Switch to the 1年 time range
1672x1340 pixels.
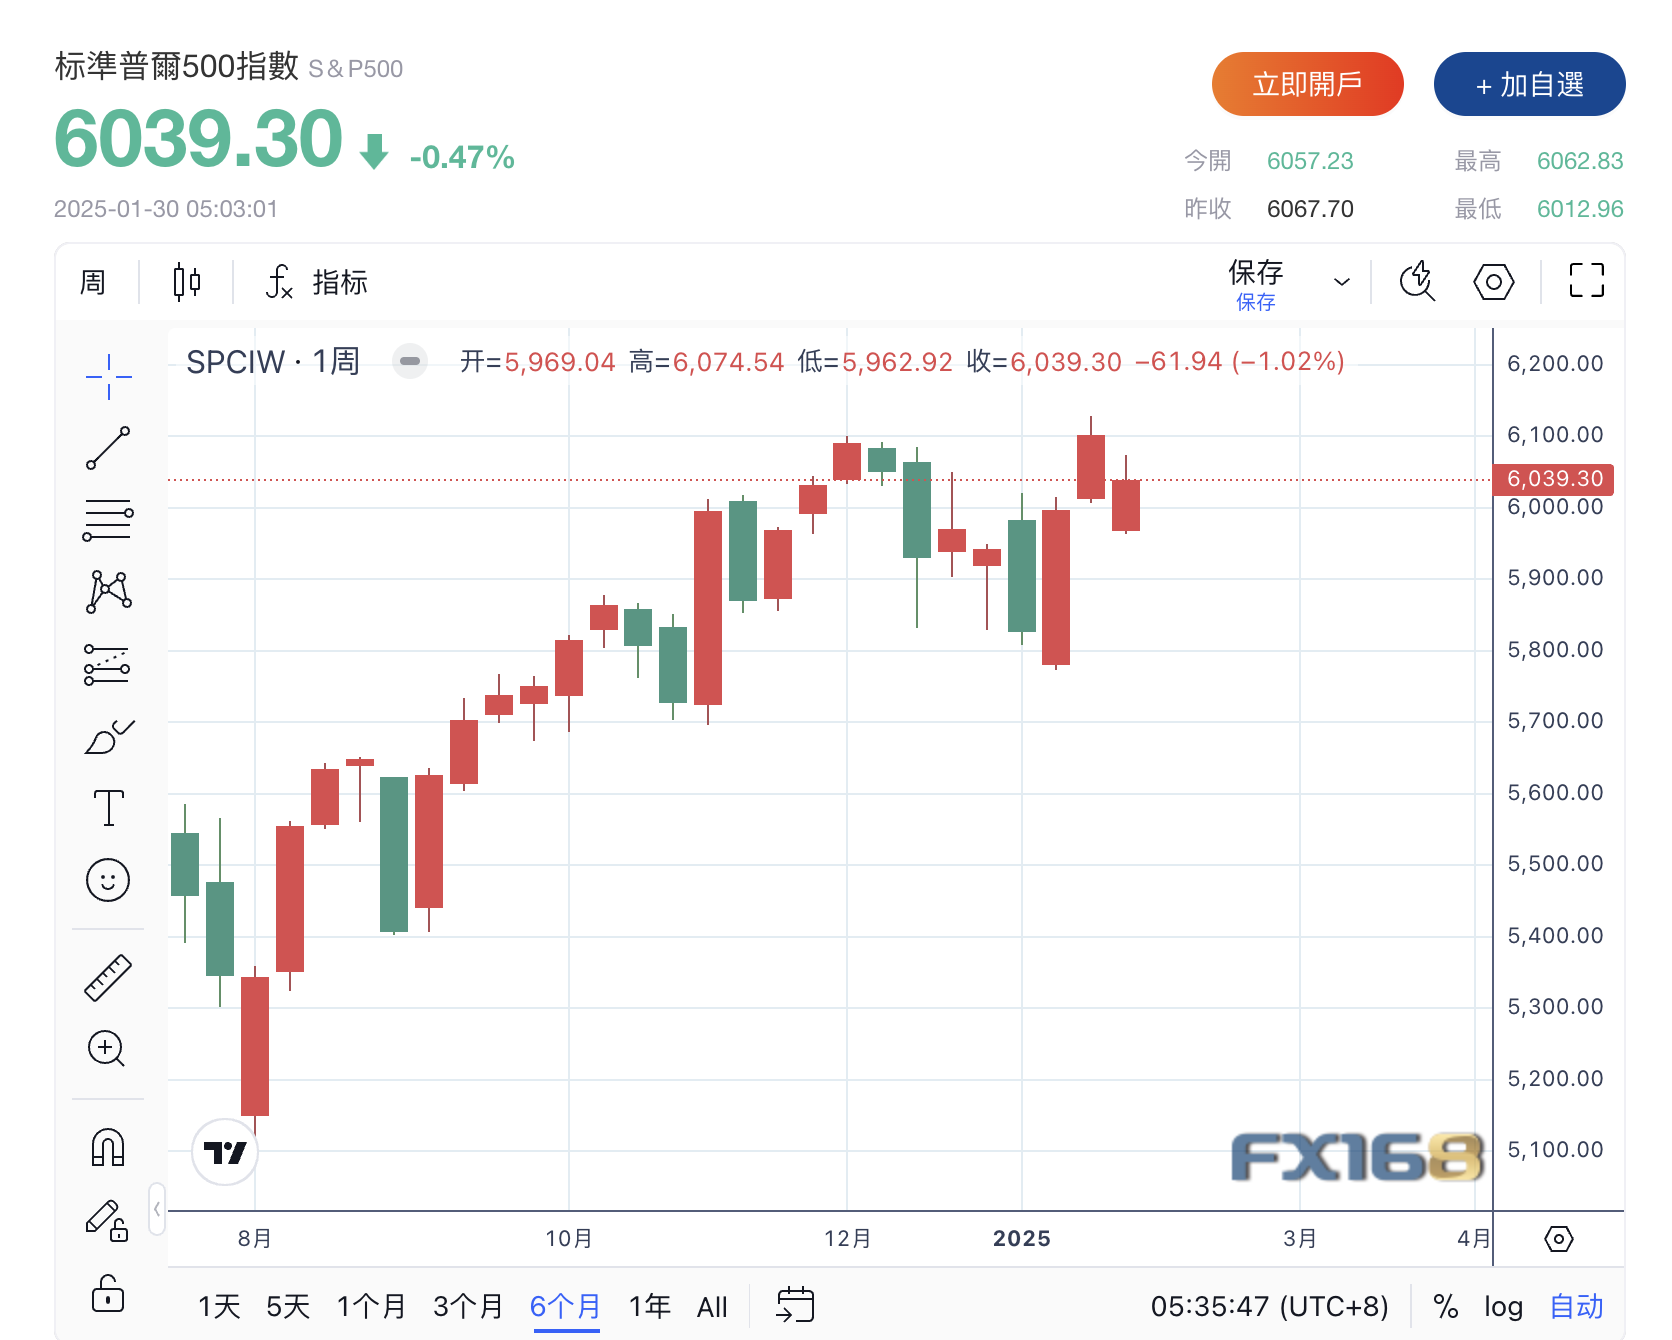pyautogui.click(x=649, y=1306)
